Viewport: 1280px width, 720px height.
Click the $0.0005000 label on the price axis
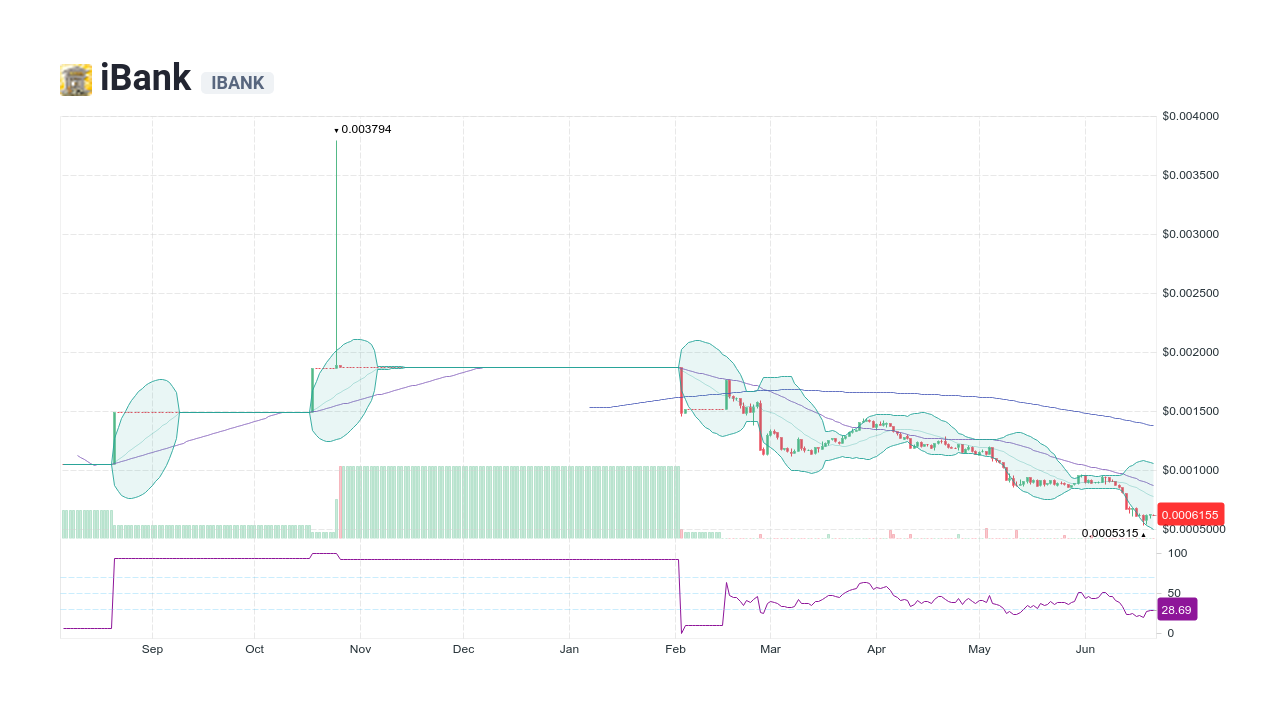point(1192,529)
